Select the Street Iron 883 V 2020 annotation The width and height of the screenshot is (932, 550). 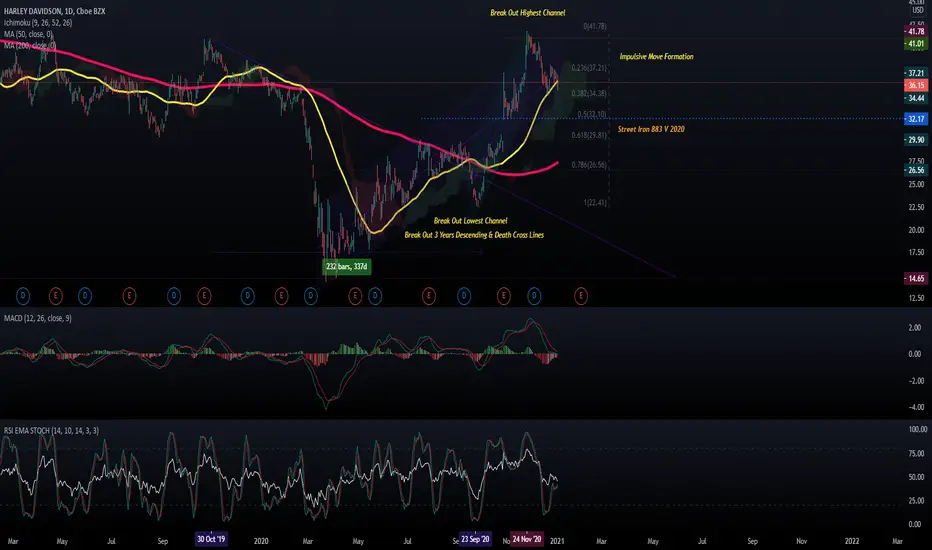(651, 129)
